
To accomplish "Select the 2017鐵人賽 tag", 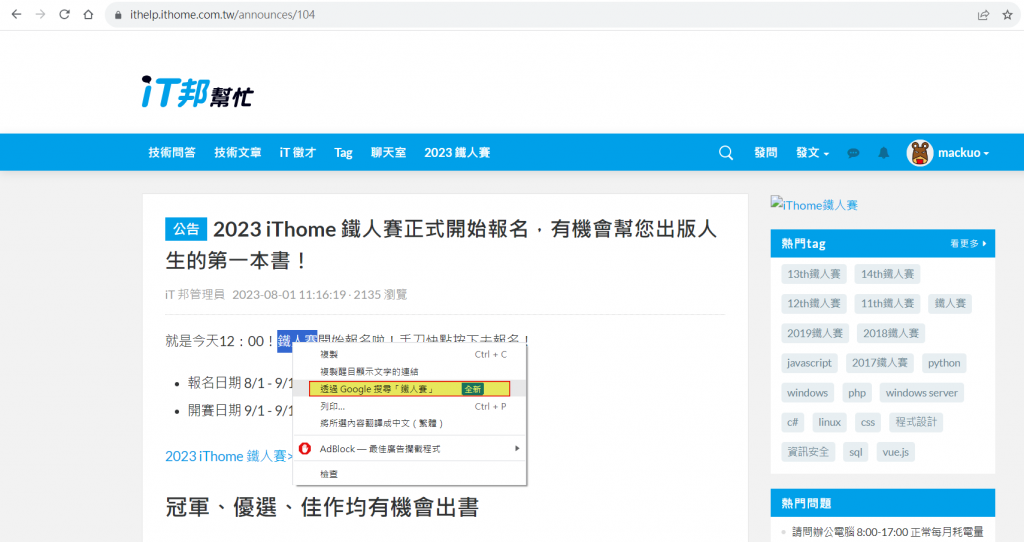I will pyautogui.click(x=880, y=363).
